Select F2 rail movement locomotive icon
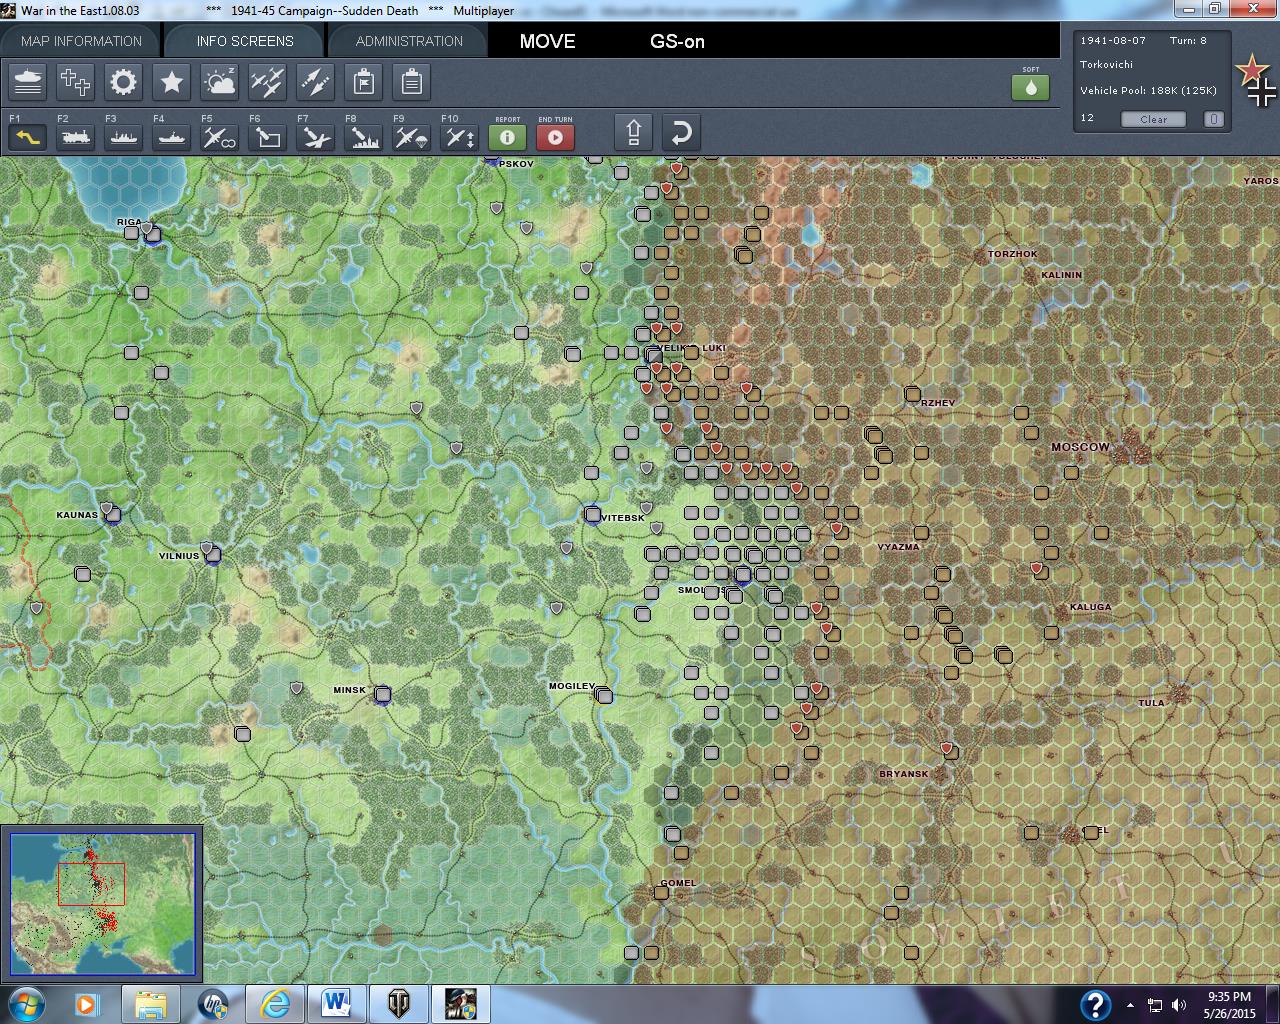1280x1024 pixels. click(x=76, y=137)
